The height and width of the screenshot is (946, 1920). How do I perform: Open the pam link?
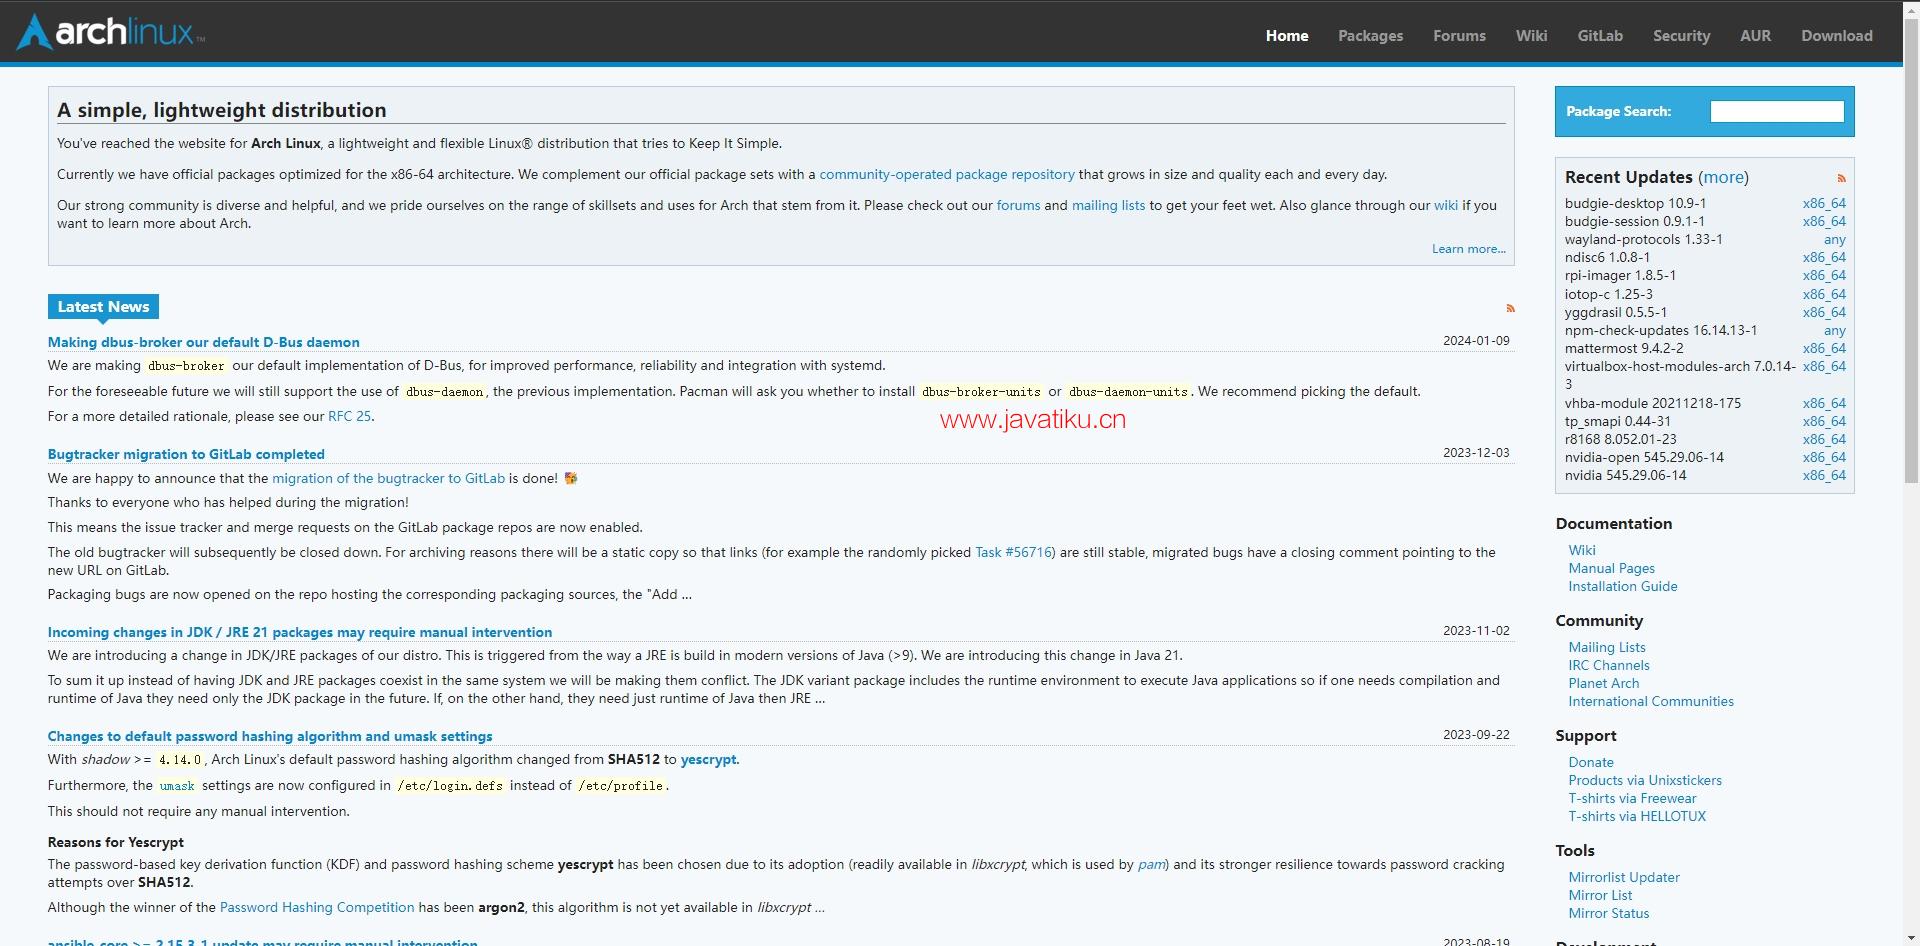(1151, 864)
